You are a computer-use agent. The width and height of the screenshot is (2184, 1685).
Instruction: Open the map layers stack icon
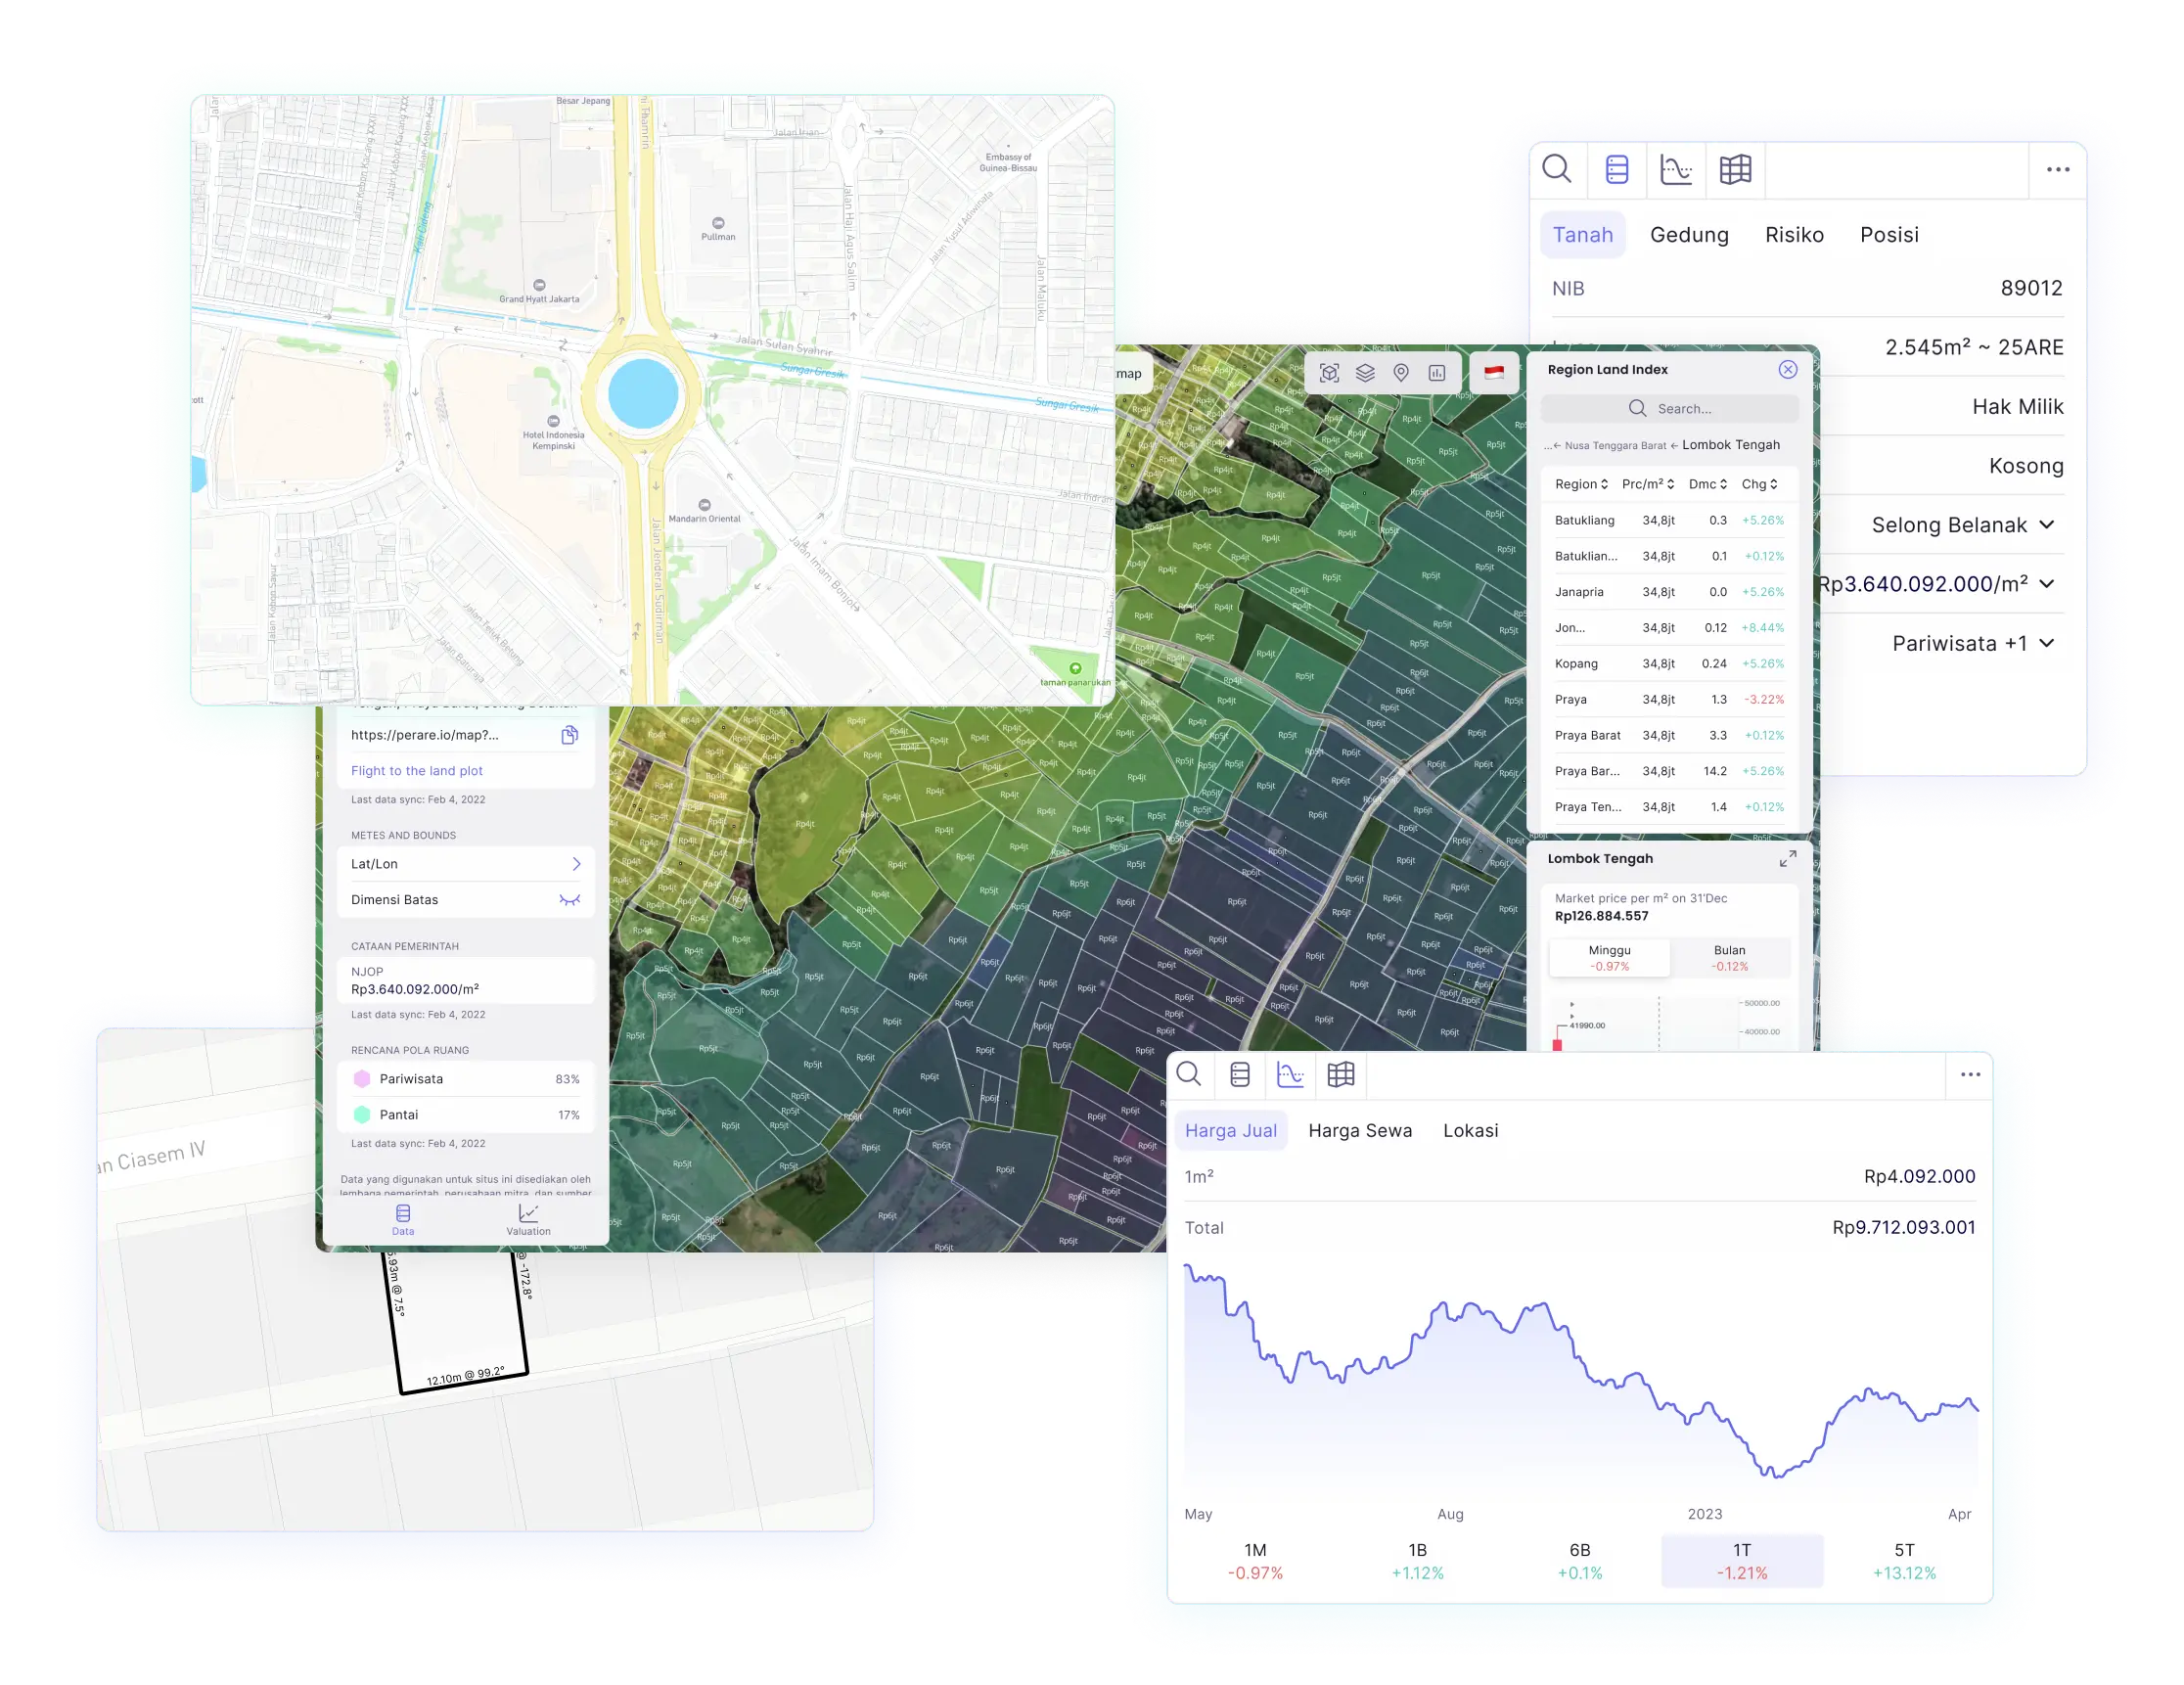pyautogui.click(x=1365, y=373)
